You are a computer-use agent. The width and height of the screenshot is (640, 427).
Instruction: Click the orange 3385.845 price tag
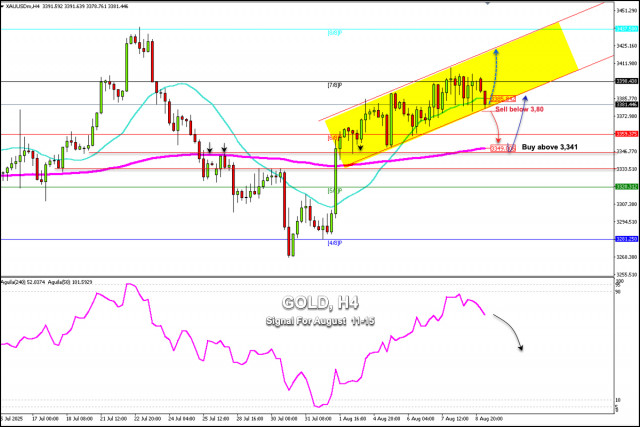(503, 99)
